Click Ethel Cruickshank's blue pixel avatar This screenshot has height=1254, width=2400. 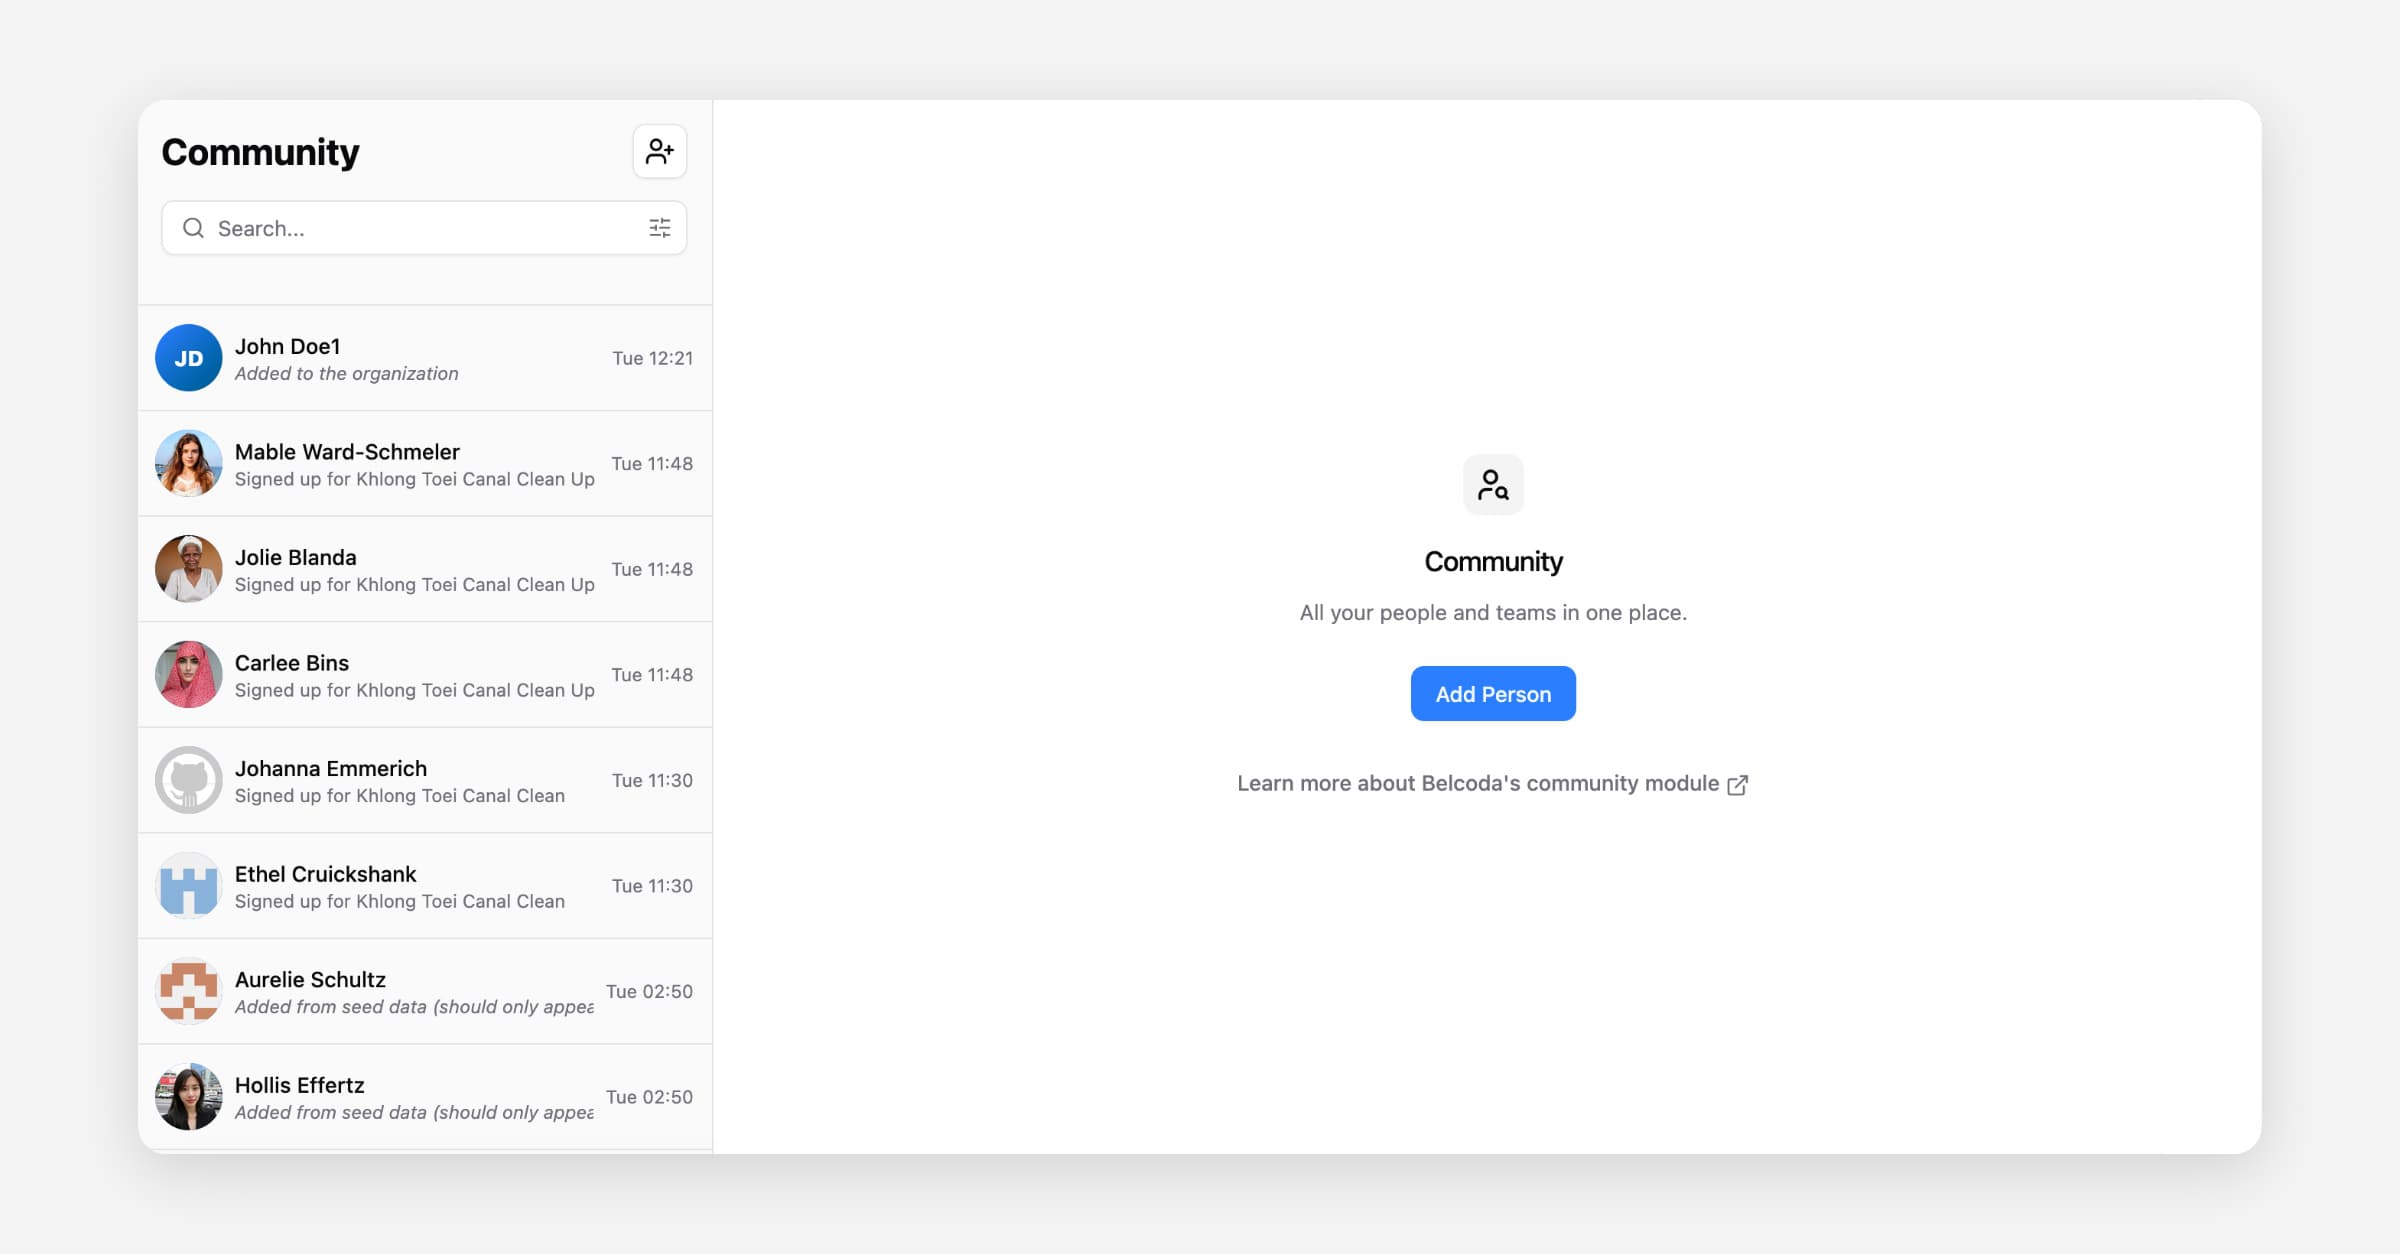[x=188, y=886]
